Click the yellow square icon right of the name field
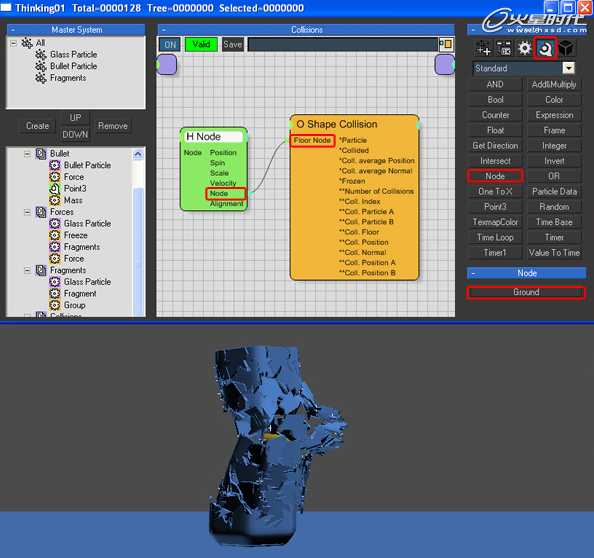 coord(447,44)
